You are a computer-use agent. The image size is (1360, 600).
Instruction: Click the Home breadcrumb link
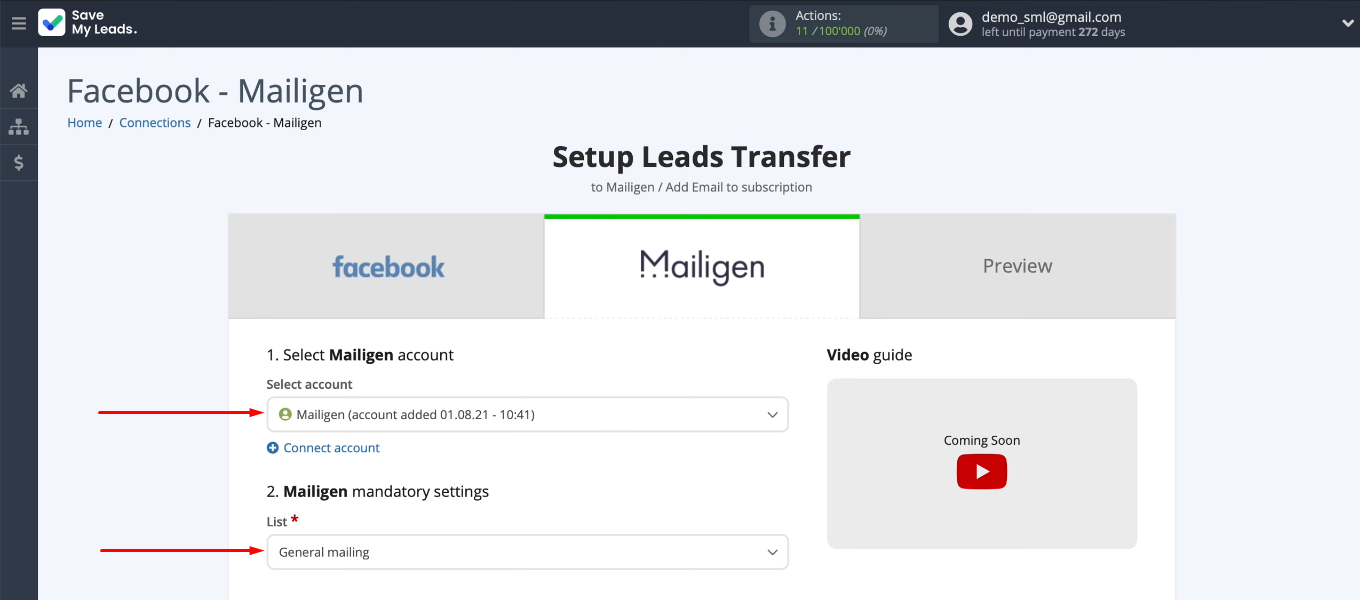(84, 123)
